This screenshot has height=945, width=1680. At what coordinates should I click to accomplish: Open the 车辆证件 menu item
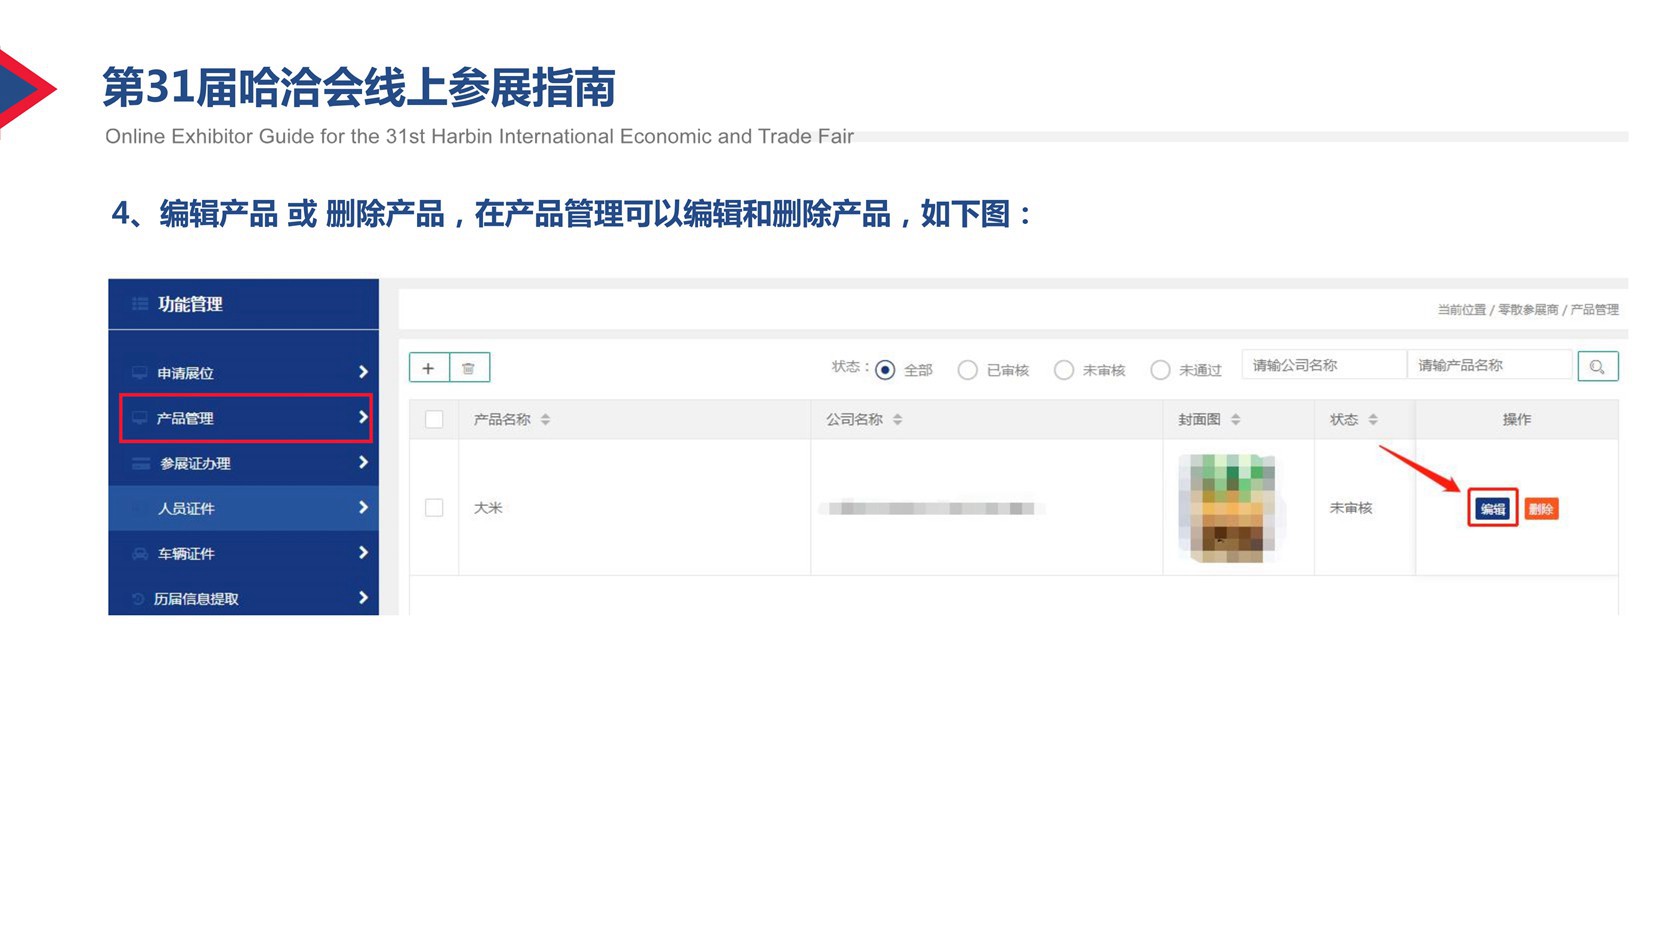pyautogui.click(x=244, y=553)
